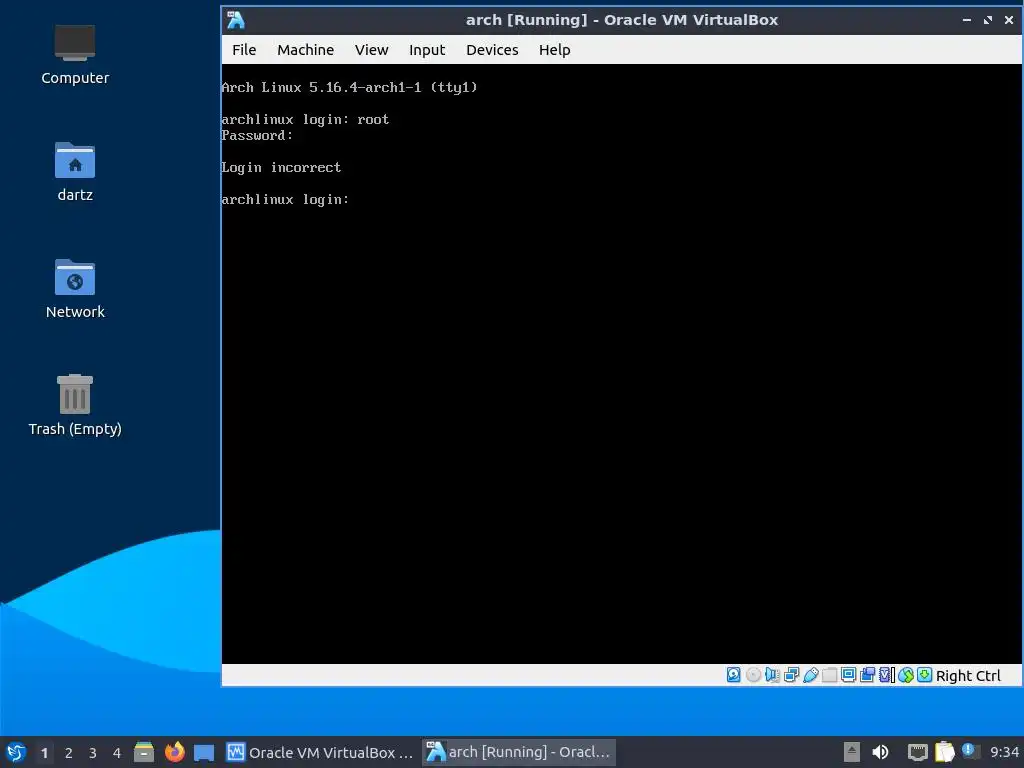The height and width of the screenshot is (768, 1024).
Task: Click the 'Login incorrect' text in terminal
Action: point(281,167)
